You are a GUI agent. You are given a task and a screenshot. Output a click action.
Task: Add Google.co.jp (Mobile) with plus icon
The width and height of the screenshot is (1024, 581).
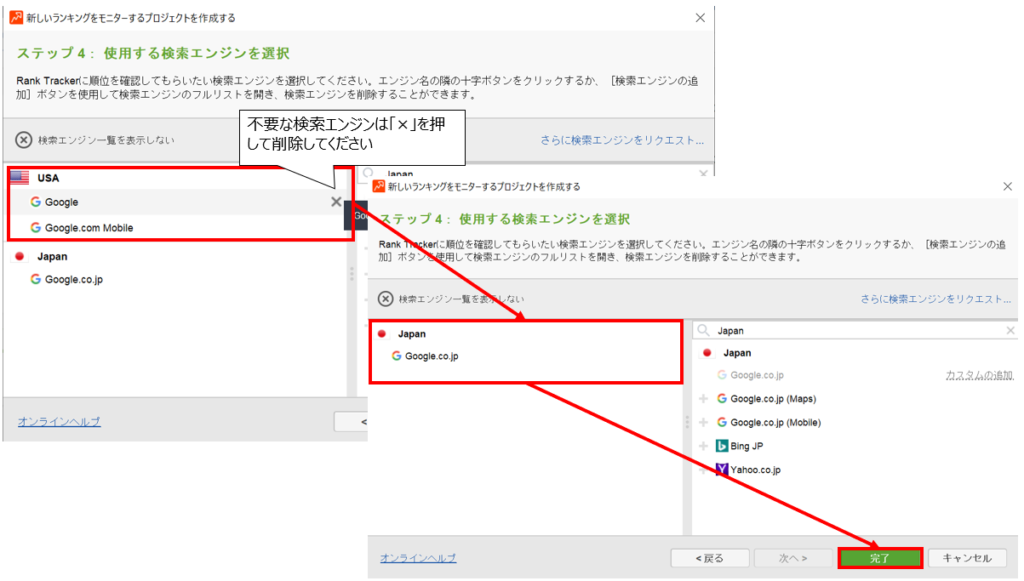[703, 422]
